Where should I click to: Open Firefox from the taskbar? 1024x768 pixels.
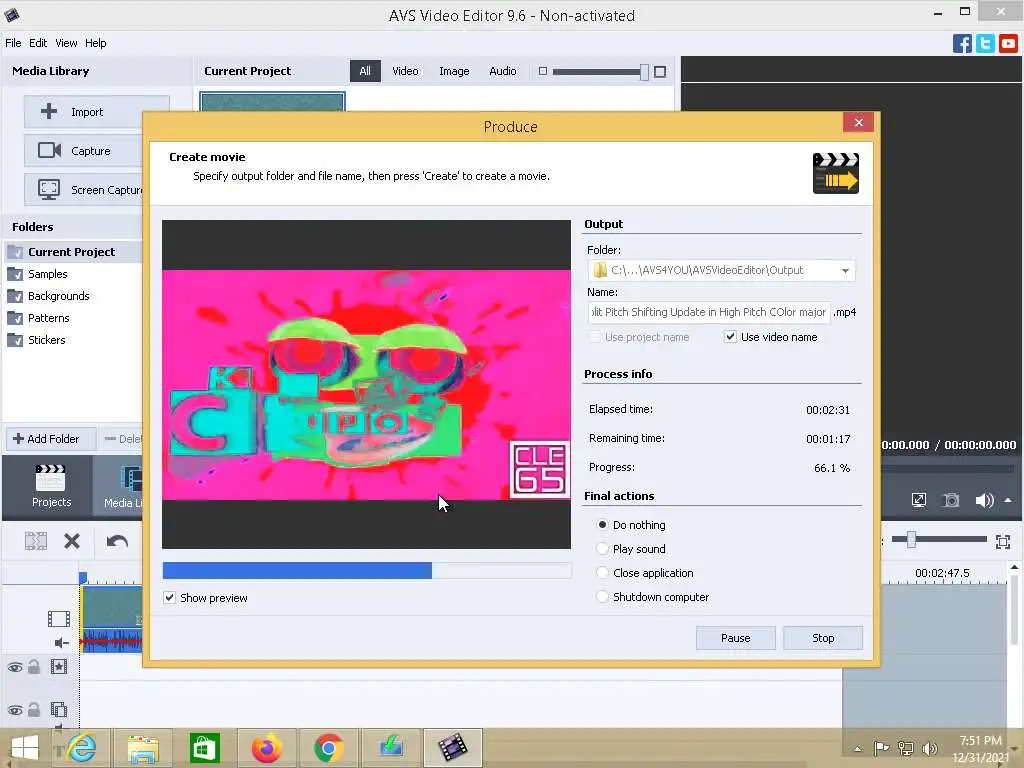point(266,748)
